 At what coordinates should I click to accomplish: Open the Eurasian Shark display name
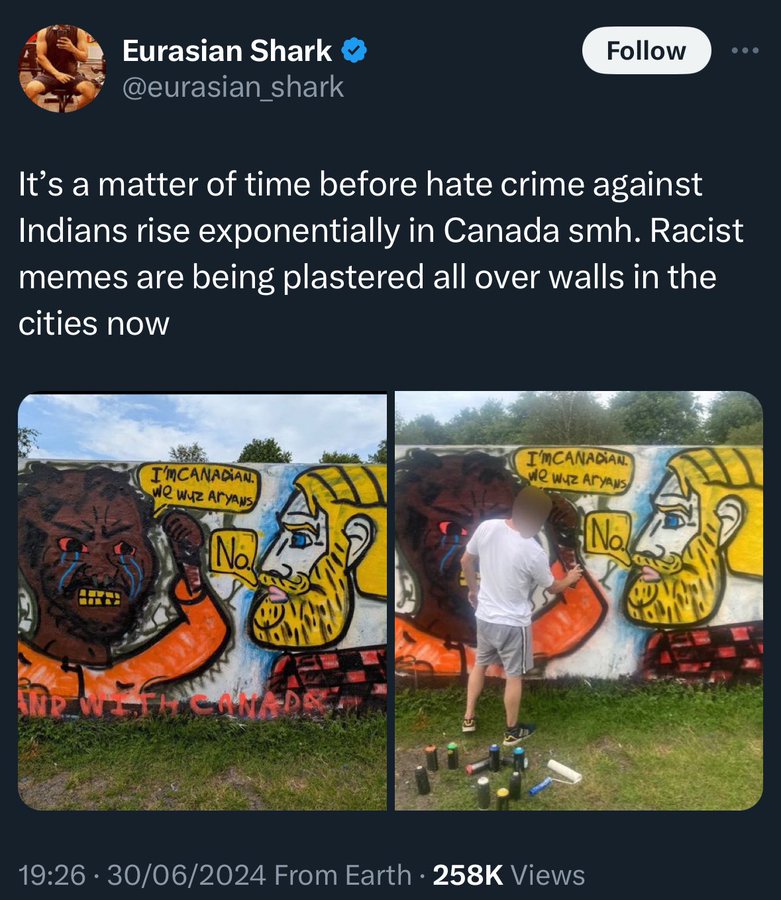(227, 51)
